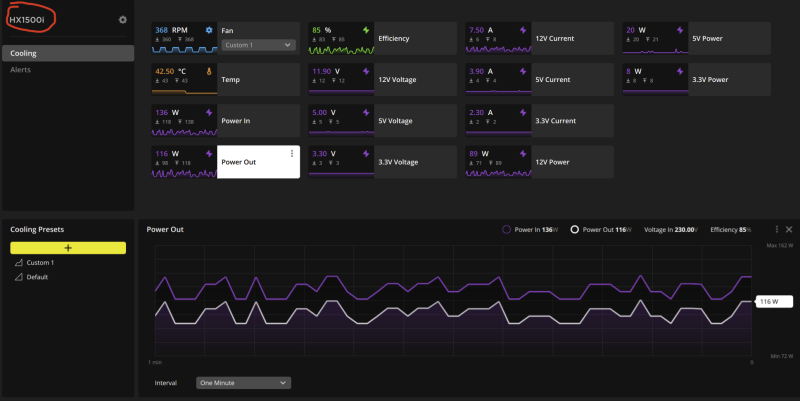The image size is (800, 401).
Task: Open the Fan preset Custom 1 dropdown
Action: click(x=258, y=45)
